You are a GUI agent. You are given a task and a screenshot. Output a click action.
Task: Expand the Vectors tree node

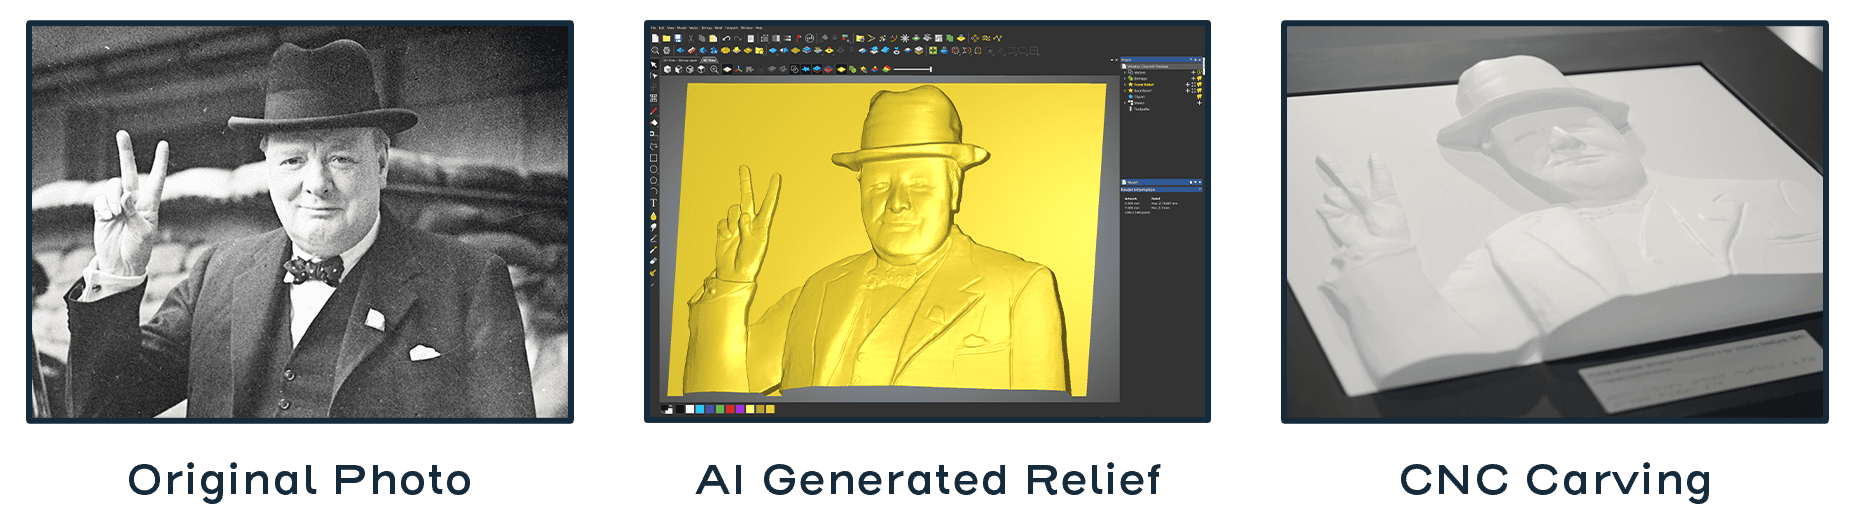pos(1125,73)
